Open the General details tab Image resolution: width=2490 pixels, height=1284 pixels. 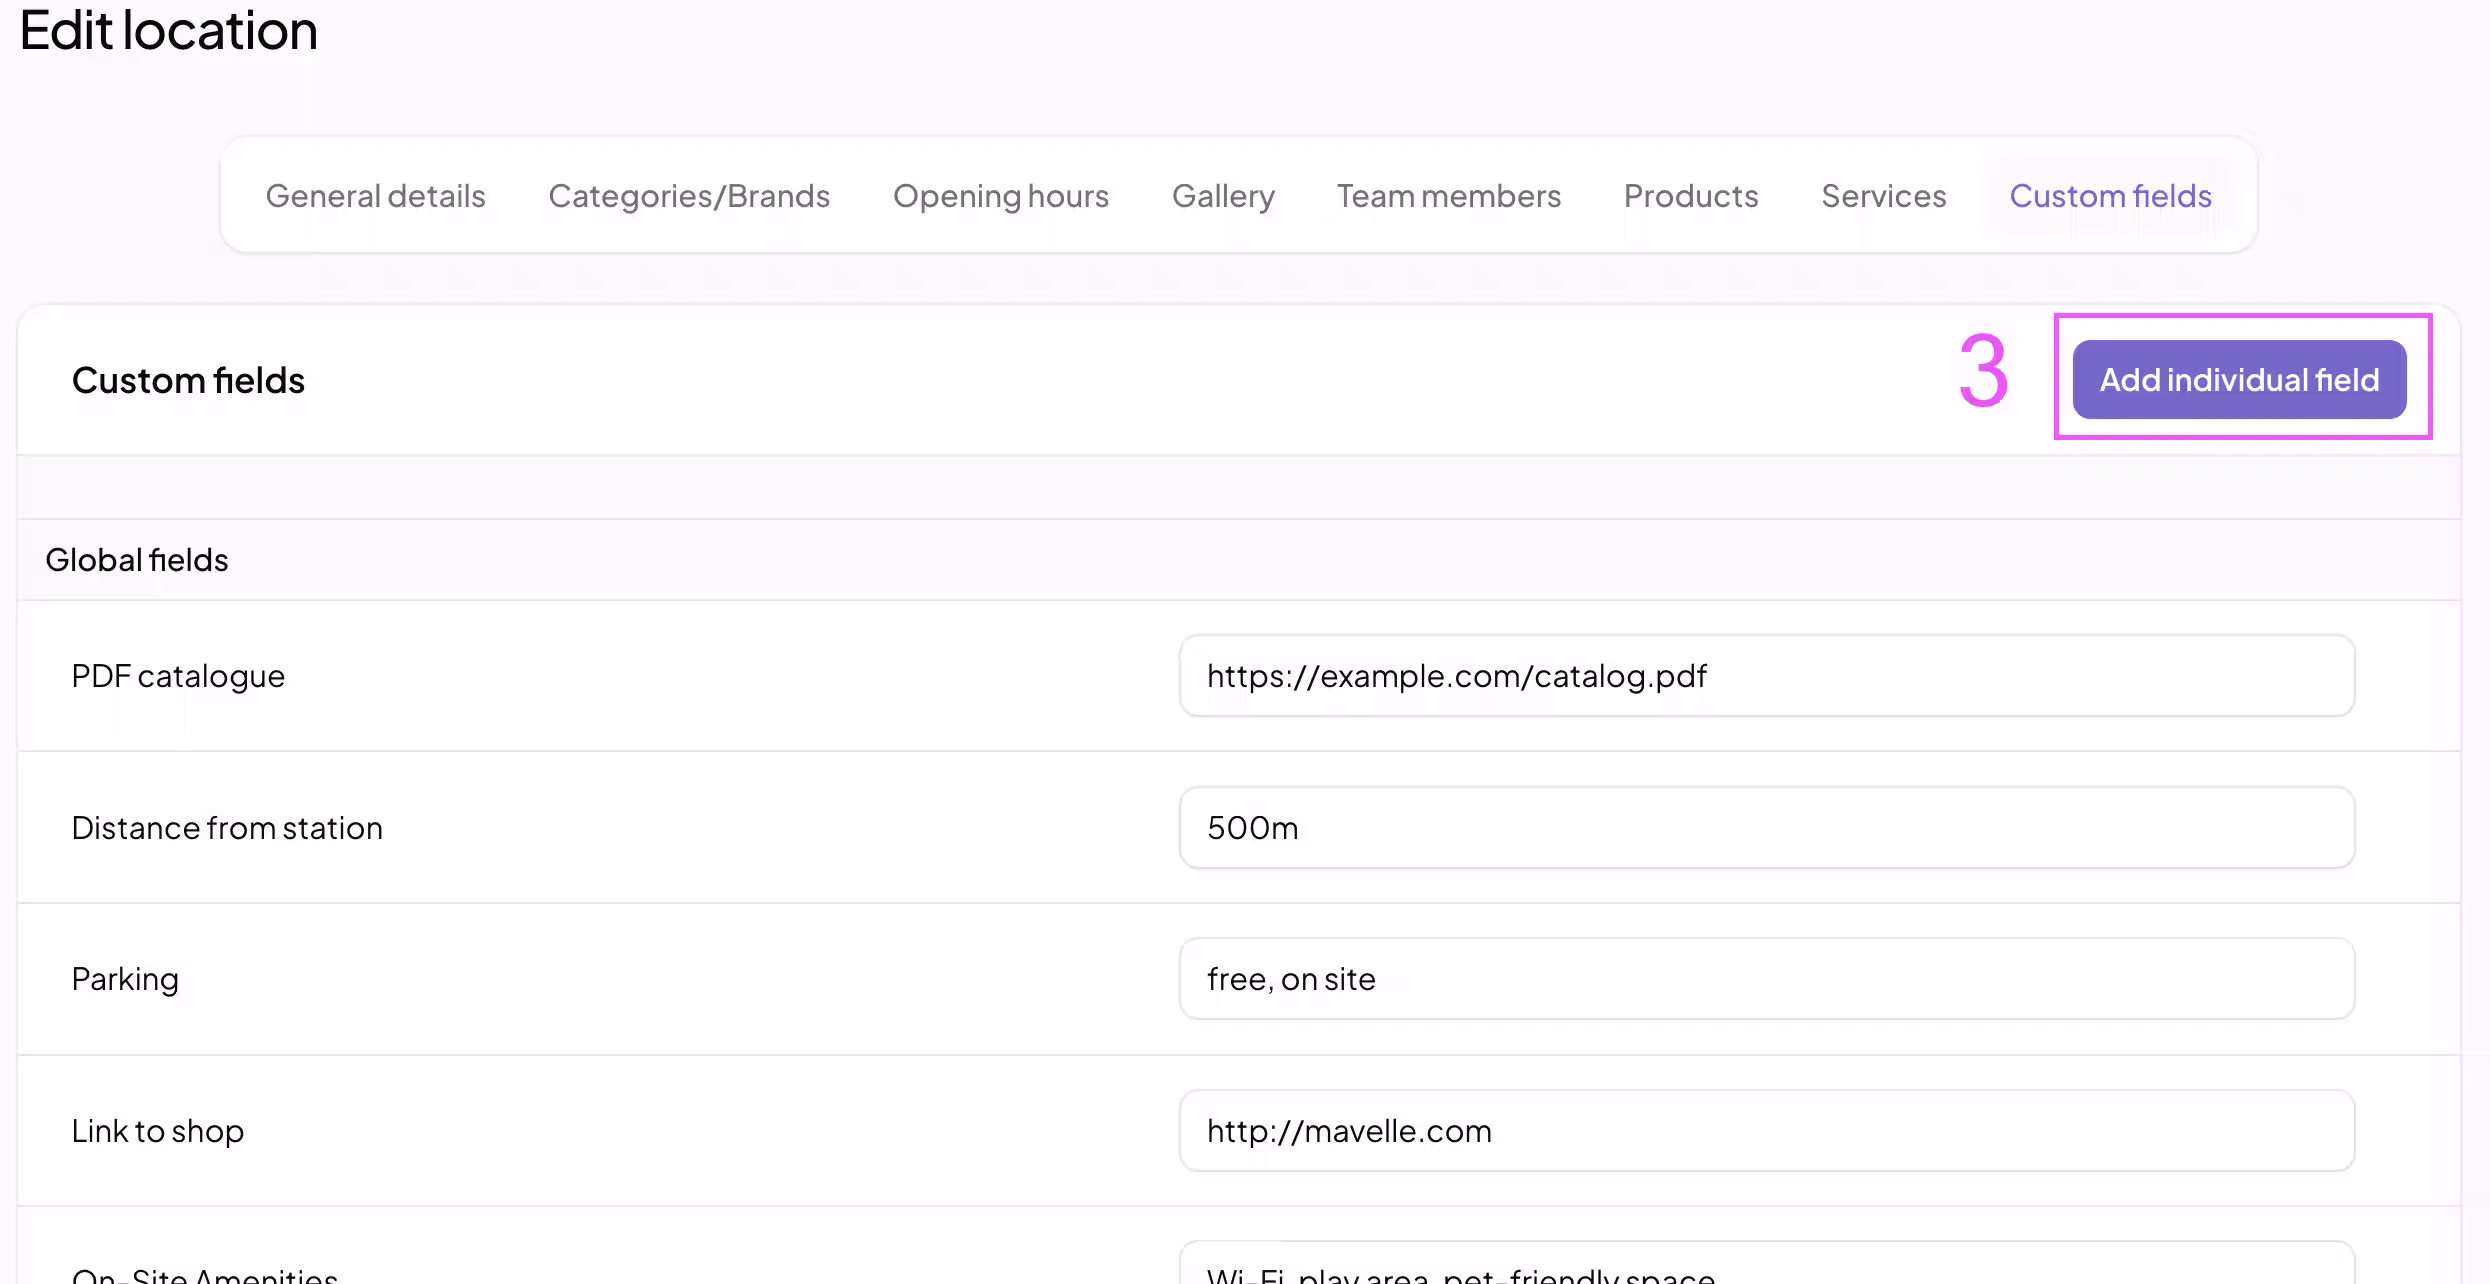[375, 196]
